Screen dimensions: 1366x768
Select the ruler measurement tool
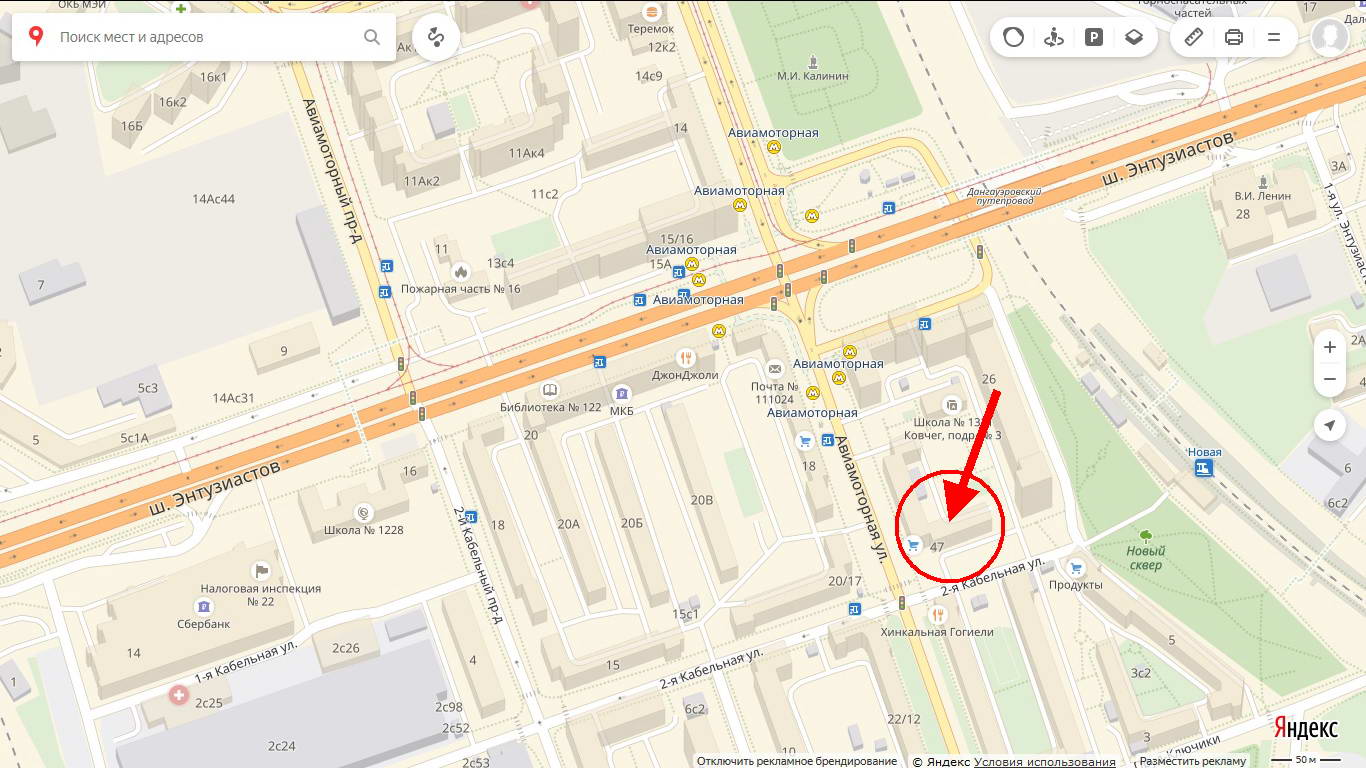point(1193,38)
